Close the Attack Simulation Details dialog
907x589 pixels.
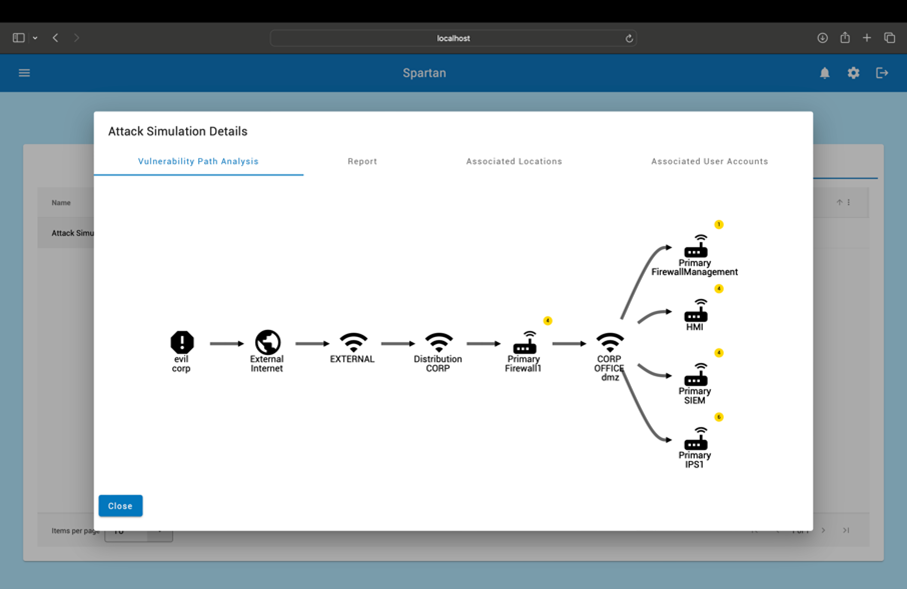click(x=120, y=506)
